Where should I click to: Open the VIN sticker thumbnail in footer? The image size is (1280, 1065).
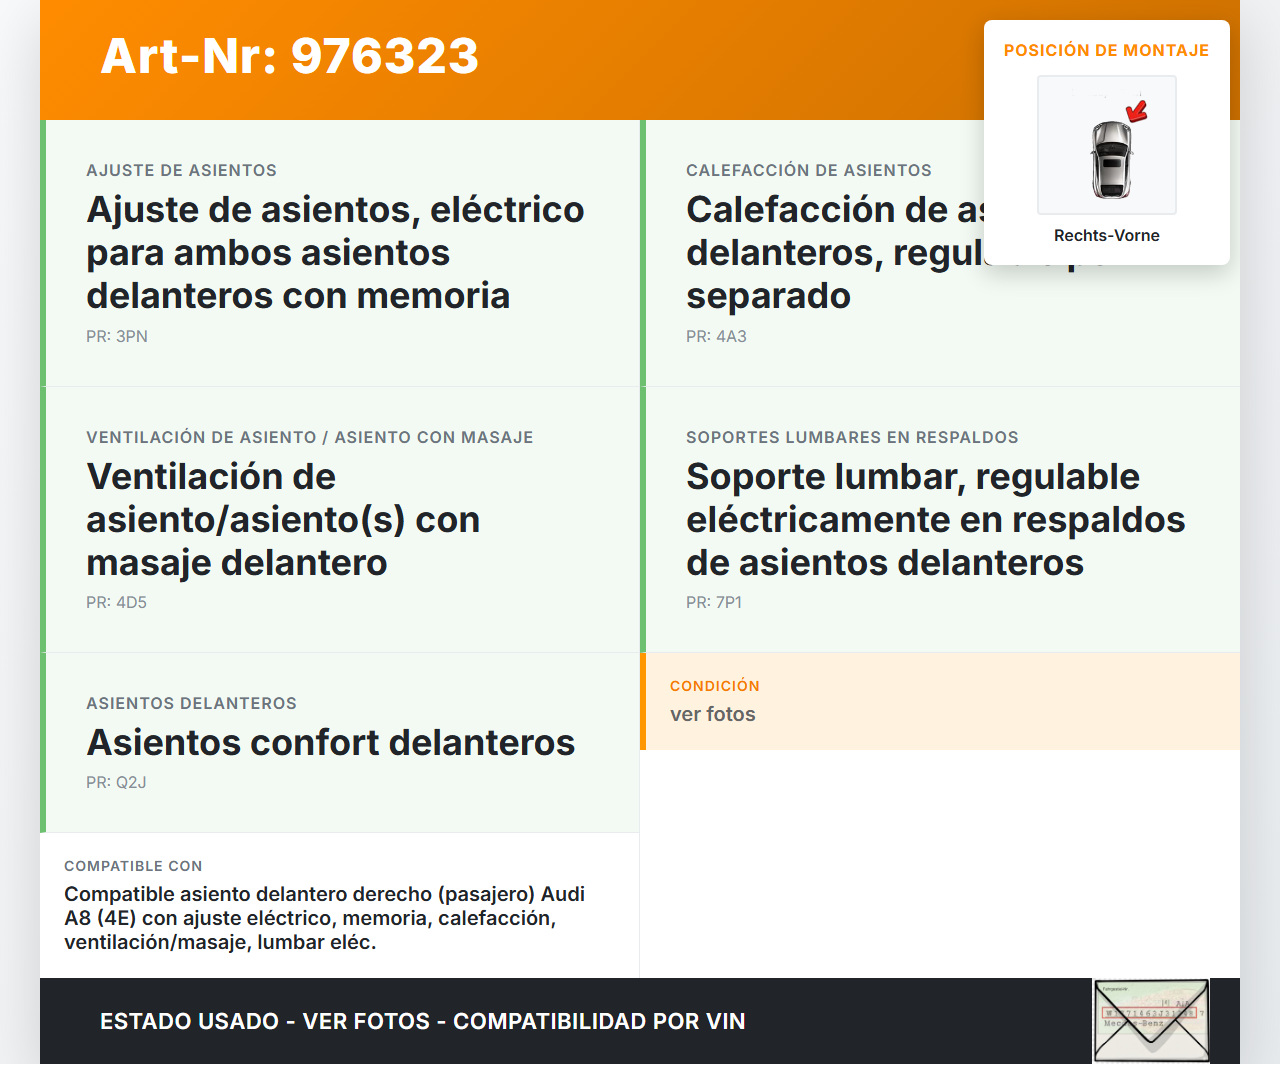coord(1151,1020)
